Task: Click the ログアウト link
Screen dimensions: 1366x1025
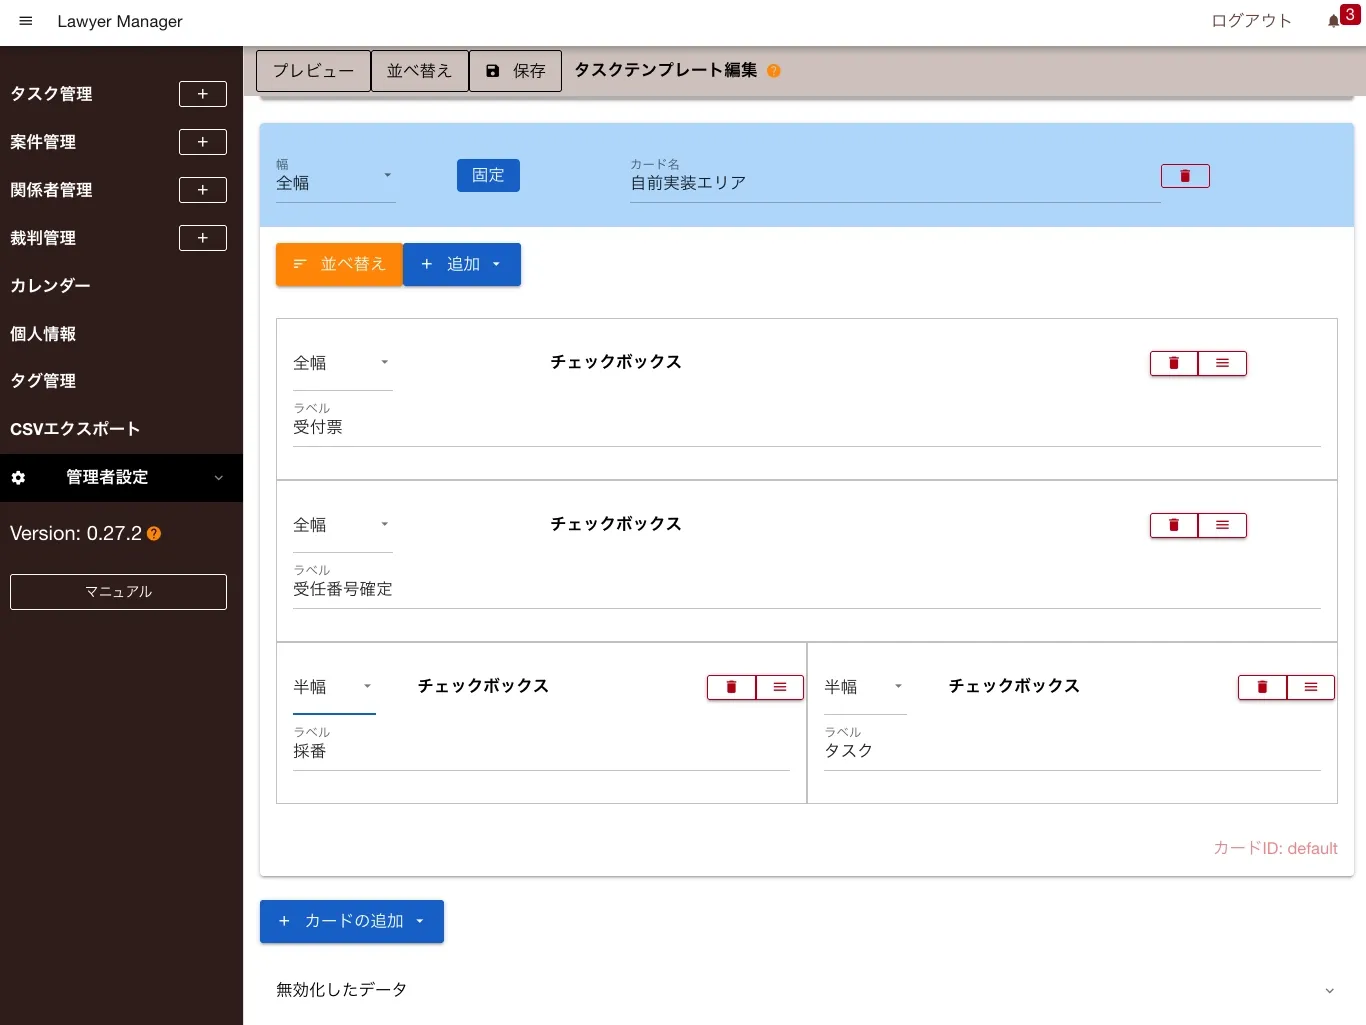Action: (1251, 21)
